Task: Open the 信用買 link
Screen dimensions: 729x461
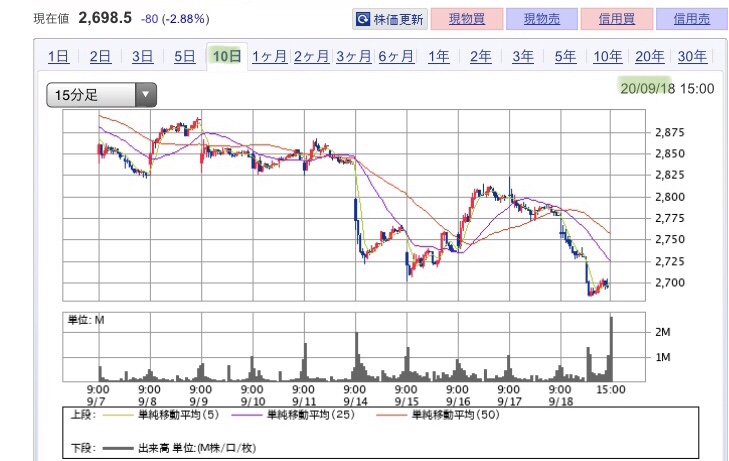Action: click(616, 19)
